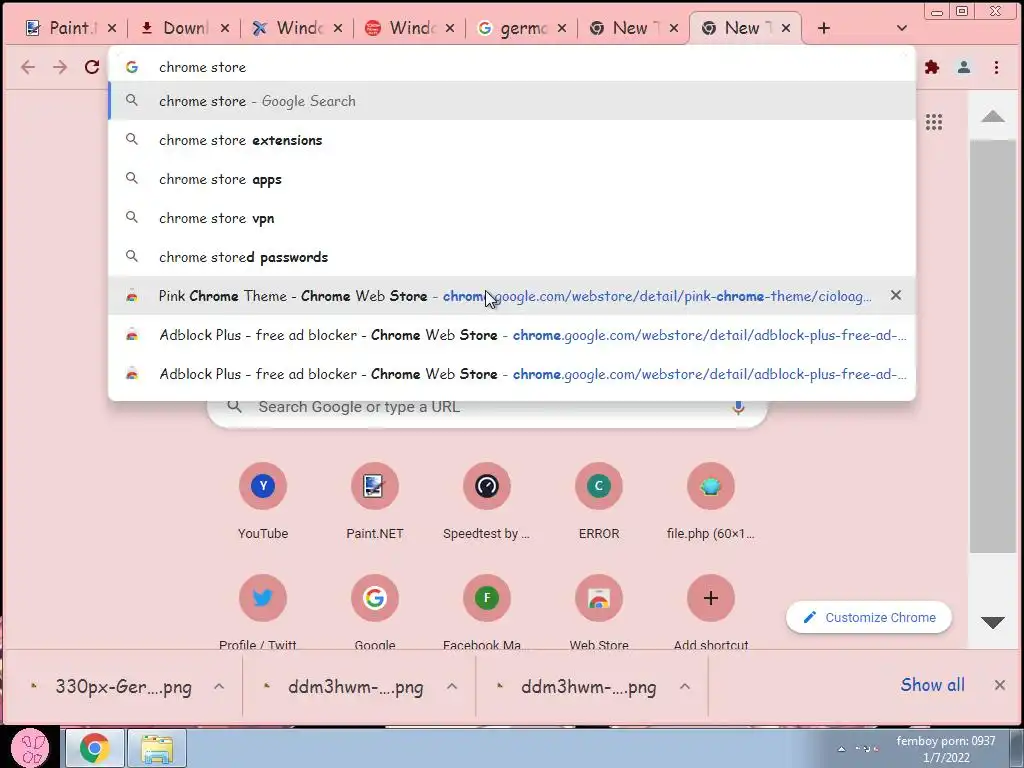Image resolution: width=1024 pixels, height=768 pixels.
Task: Select 'chrome stored passwords' suggestion
Action: [512, 257]
